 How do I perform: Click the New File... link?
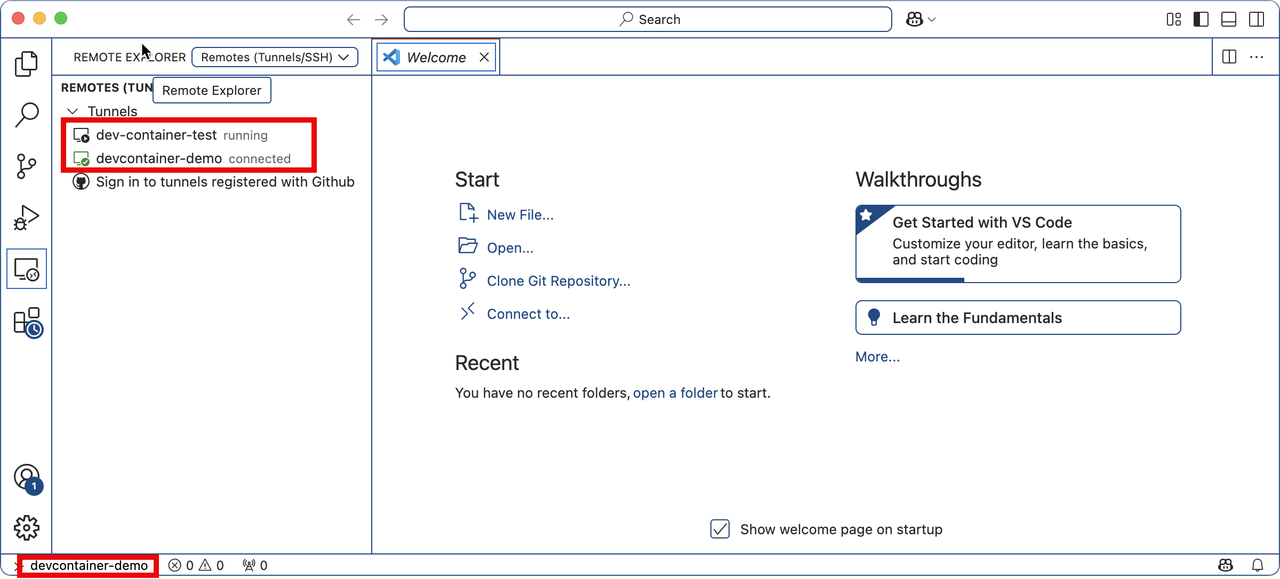point(520,215)
